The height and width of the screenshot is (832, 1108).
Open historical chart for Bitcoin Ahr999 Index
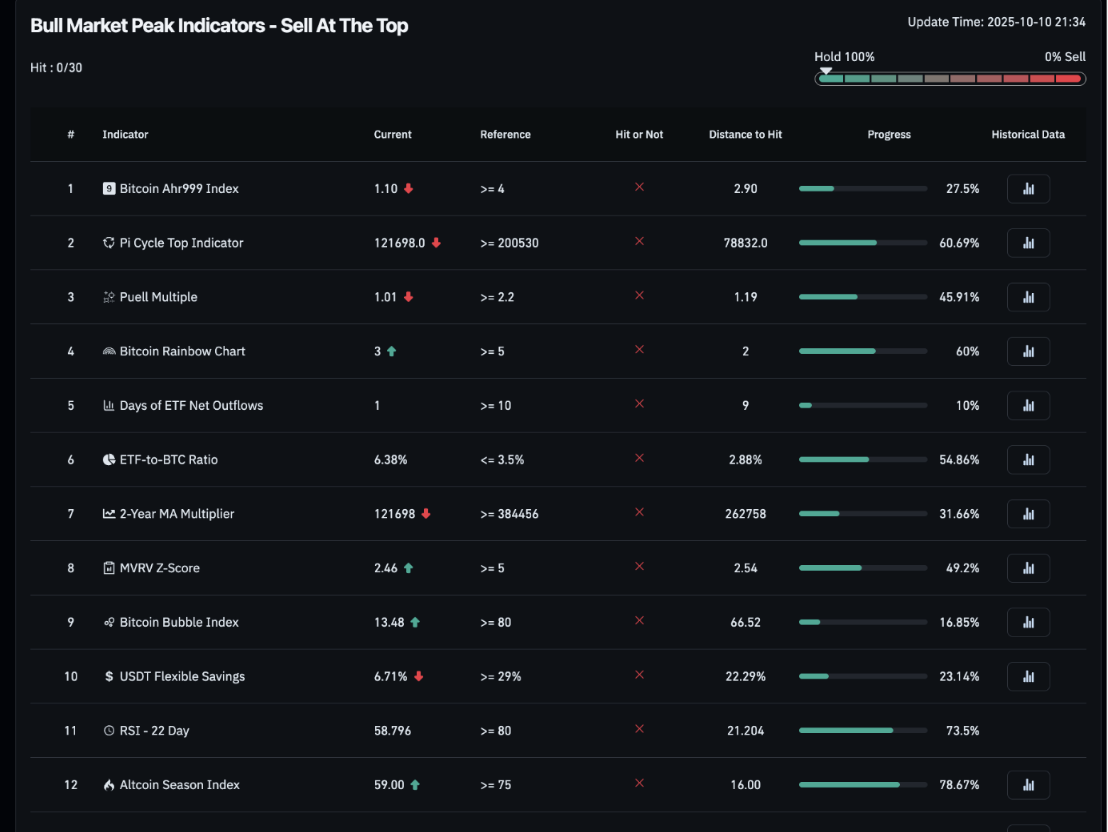(1028, 189)
